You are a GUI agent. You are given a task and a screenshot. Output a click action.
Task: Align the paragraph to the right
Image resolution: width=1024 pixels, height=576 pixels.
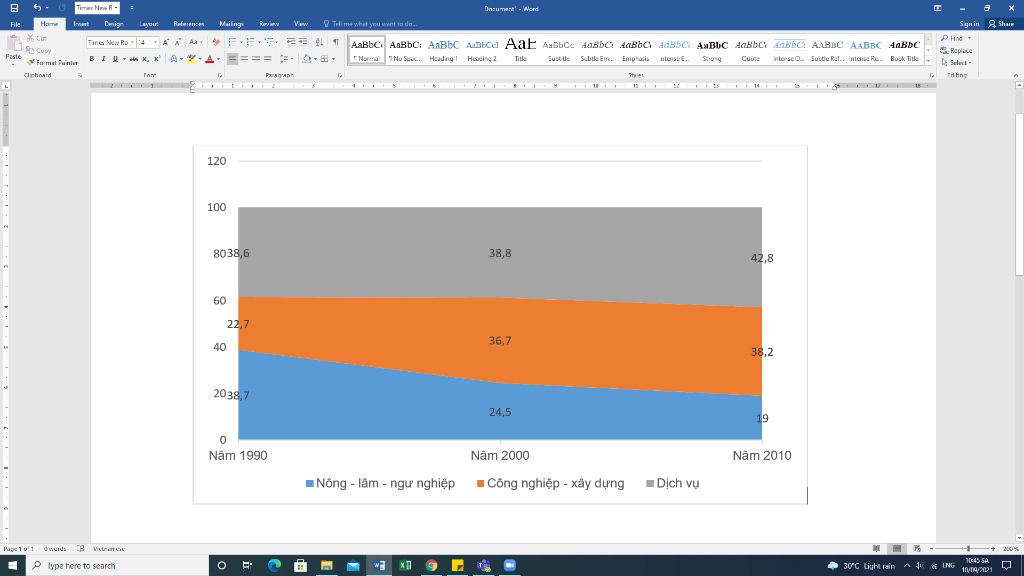tap(256, 59)
